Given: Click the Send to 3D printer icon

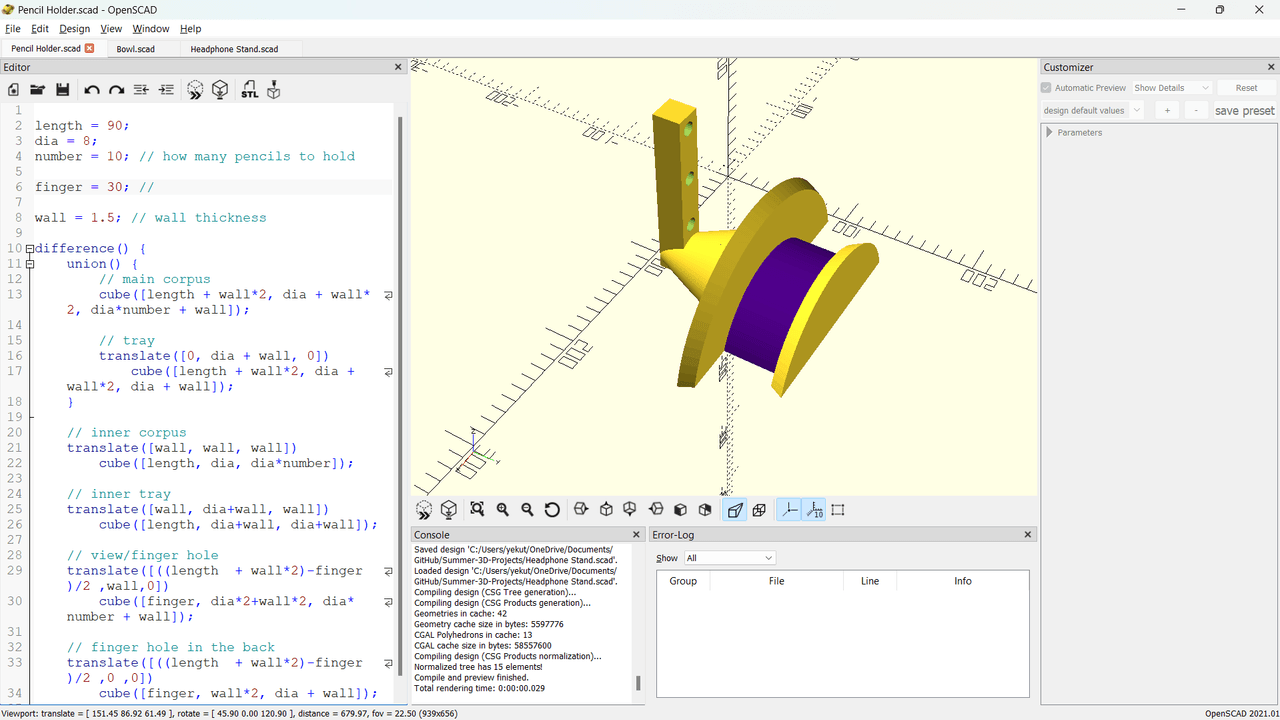Looking at the screenshot, I should click(273, 90).
